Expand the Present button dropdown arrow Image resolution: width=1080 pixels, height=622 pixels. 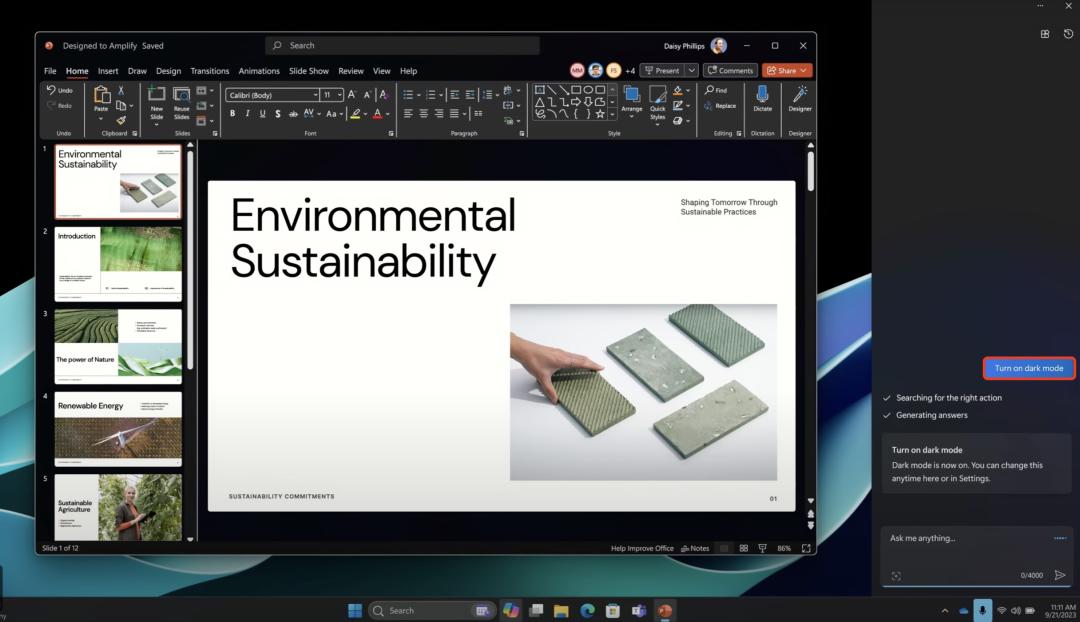[691, 71]
